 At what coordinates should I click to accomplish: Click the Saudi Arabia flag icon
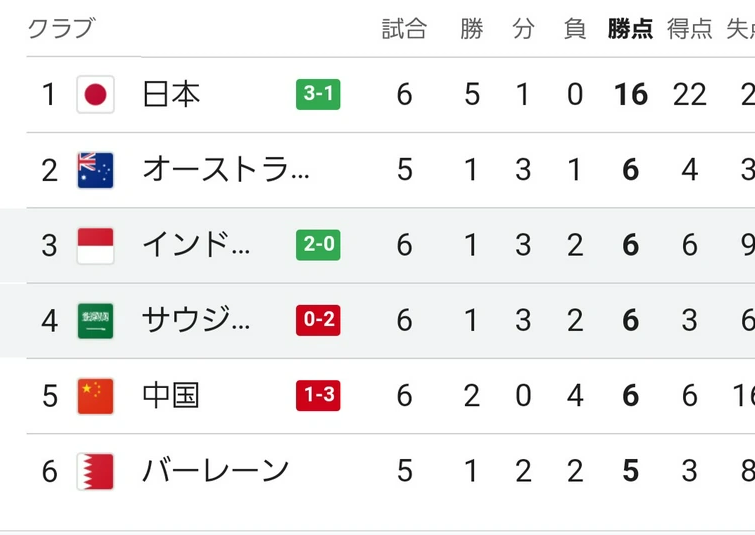point(96,321)
